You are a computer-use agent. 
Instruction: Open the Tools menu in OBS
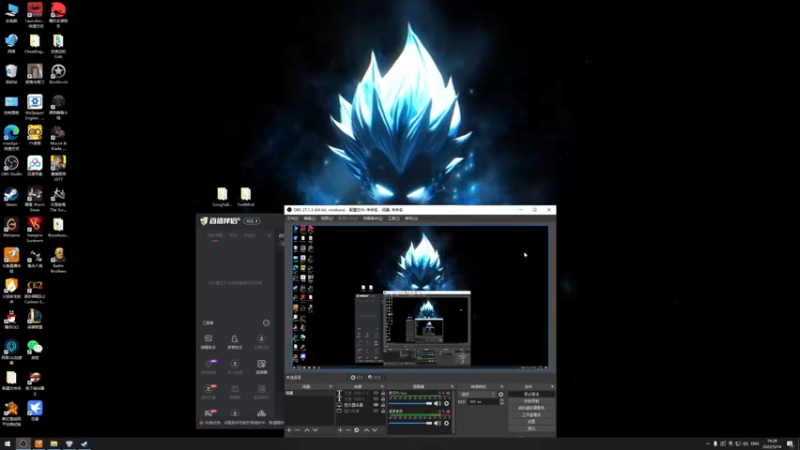[393, 218]
